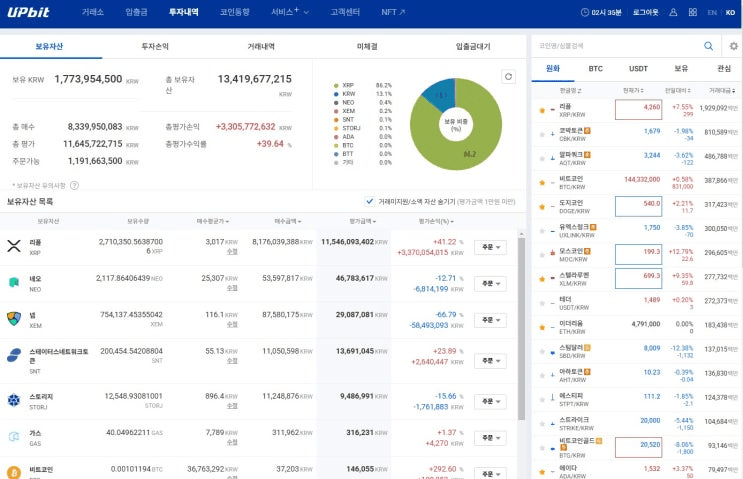The width and height of the screenshot is (743, 479).
Task: Uncheck 거래미지원/소액 자산 숨기기 checkbox
Action: point(370,201)
